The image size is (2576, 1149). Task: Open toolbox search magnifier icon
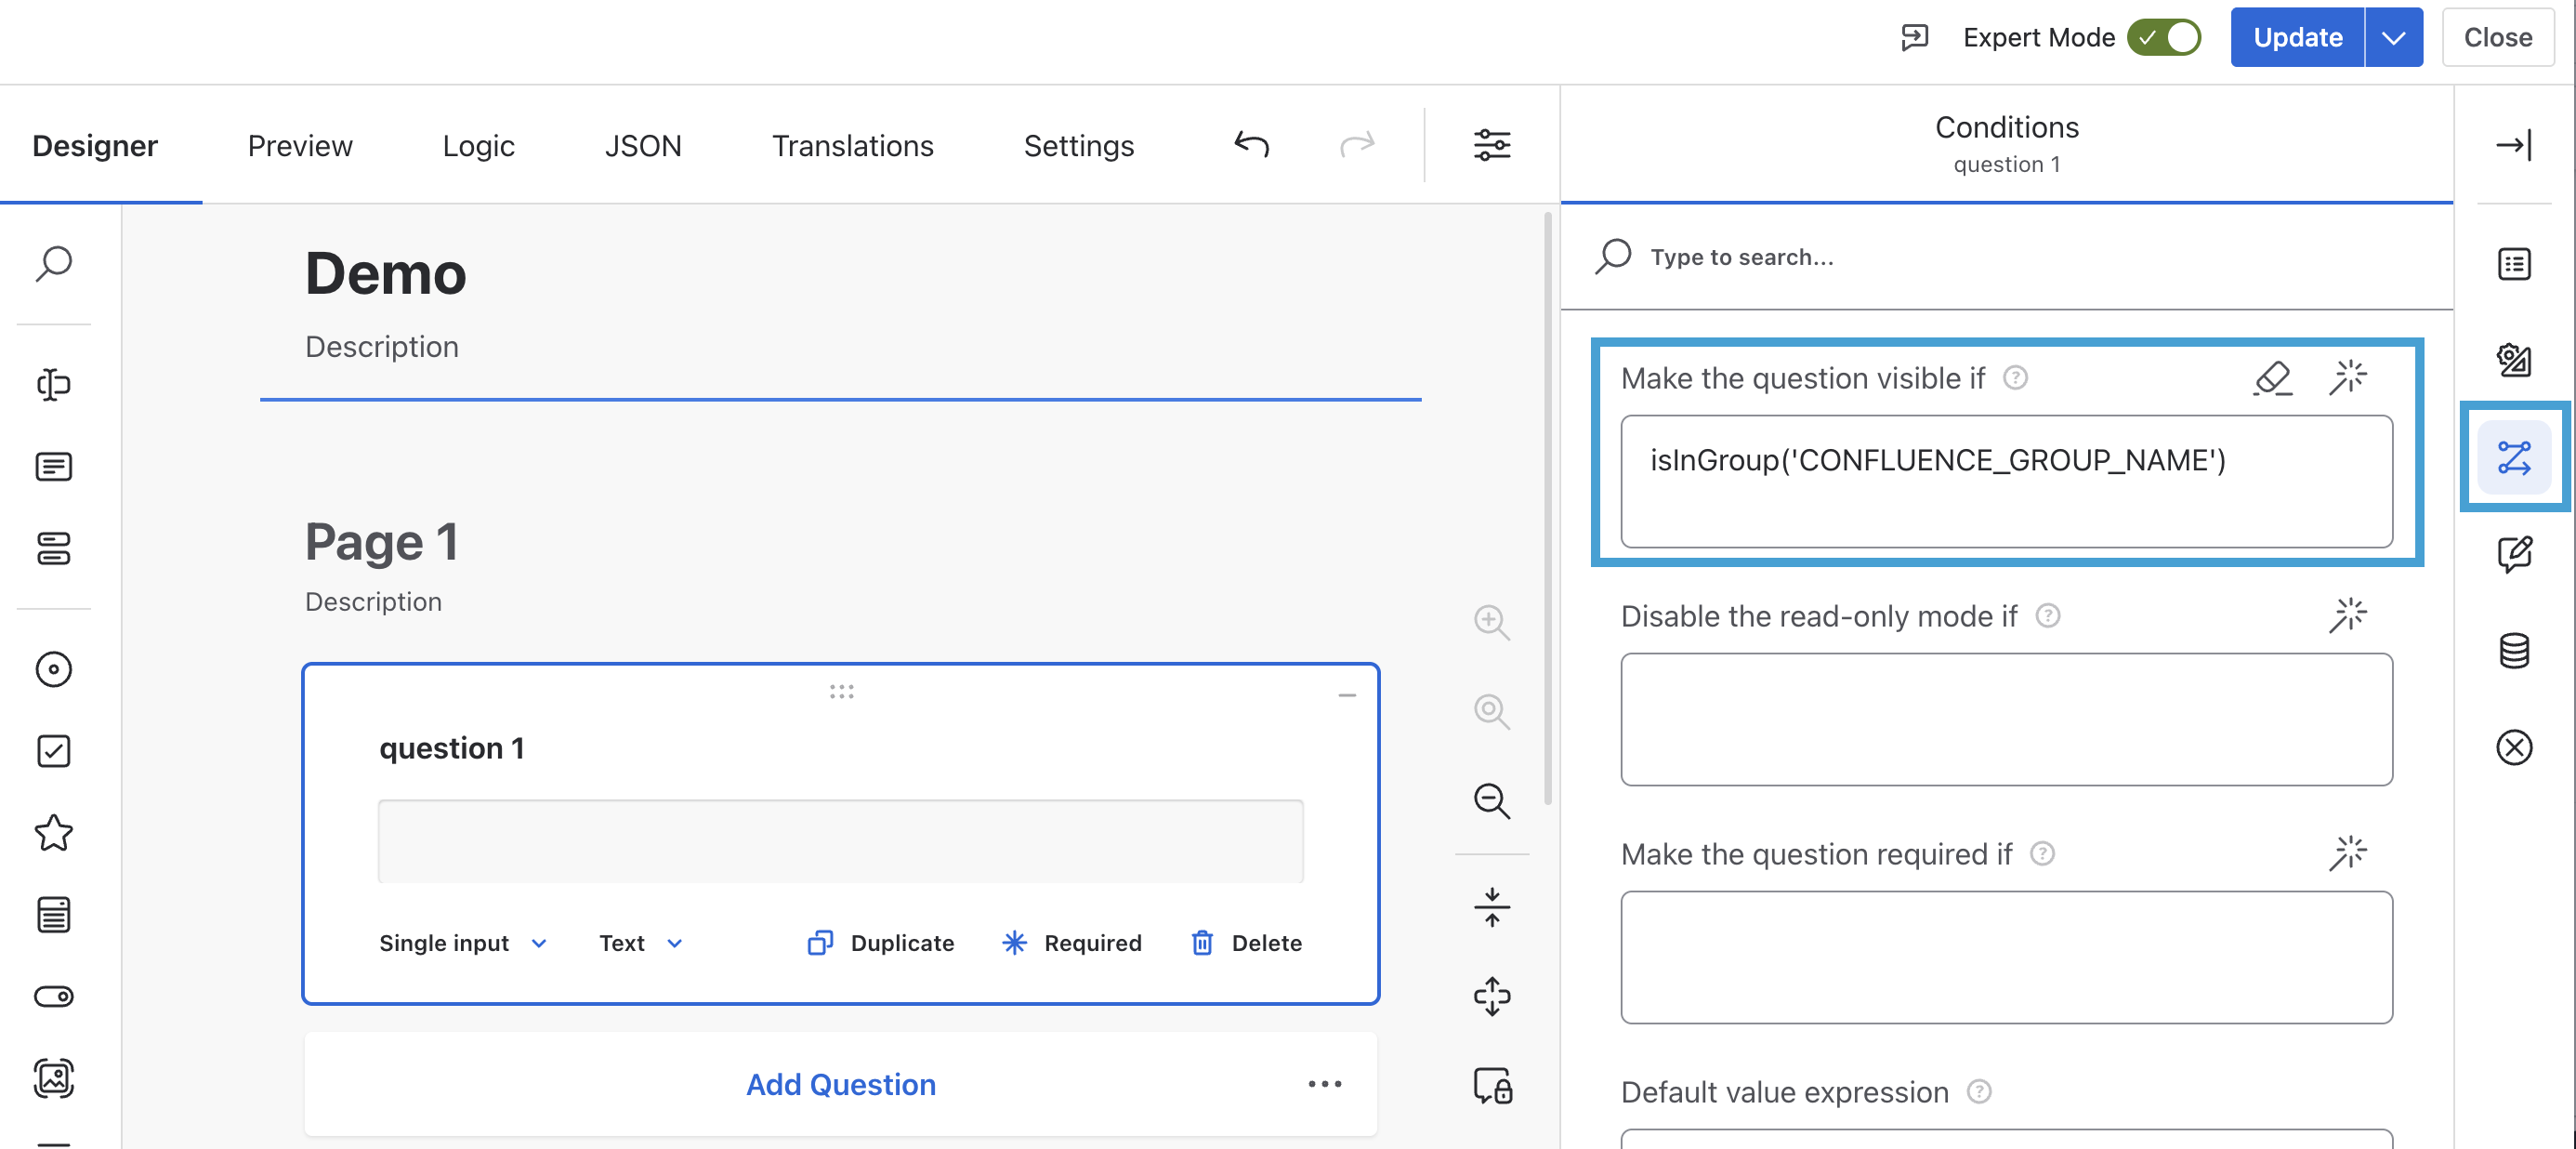pos(54,264)
